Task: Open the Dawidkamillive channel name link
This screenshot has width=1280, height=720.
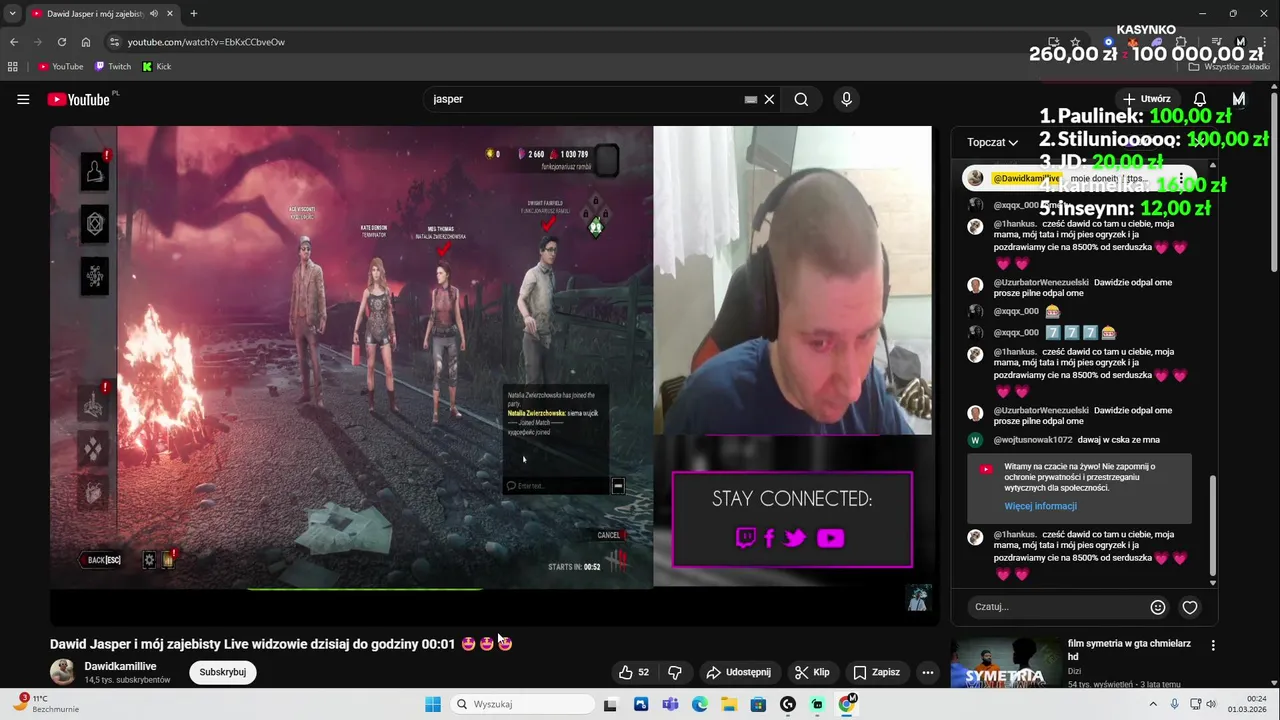Action: (x=120, y=666)
